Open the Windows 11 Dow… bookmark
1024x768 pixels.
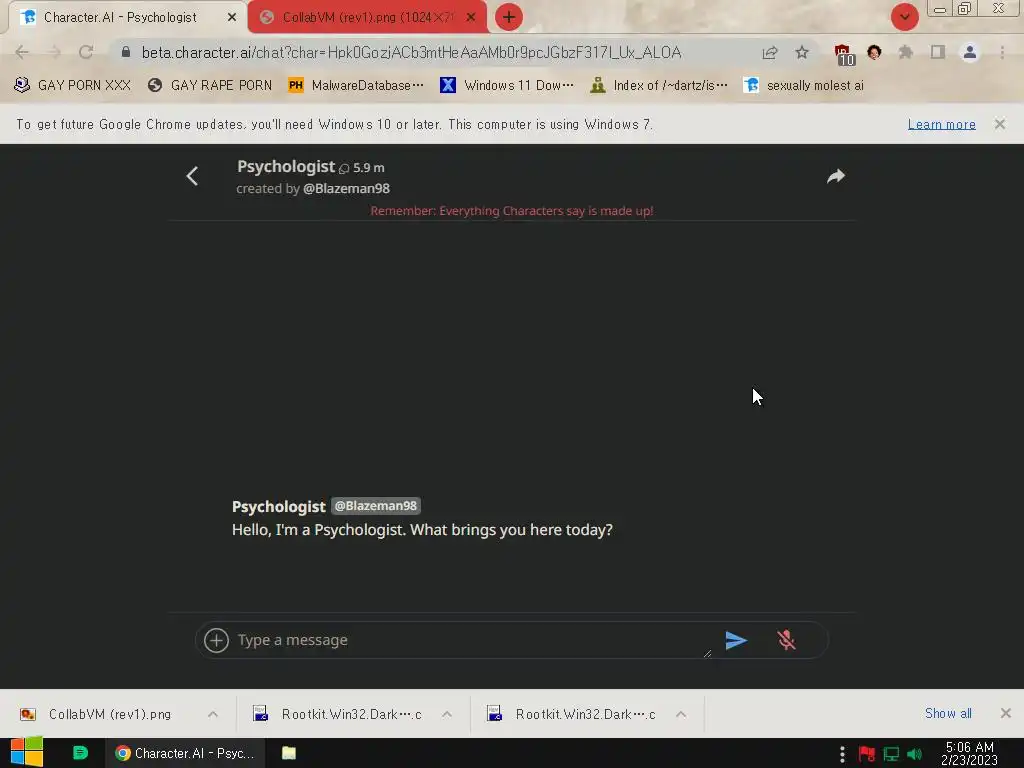[507, 85]
